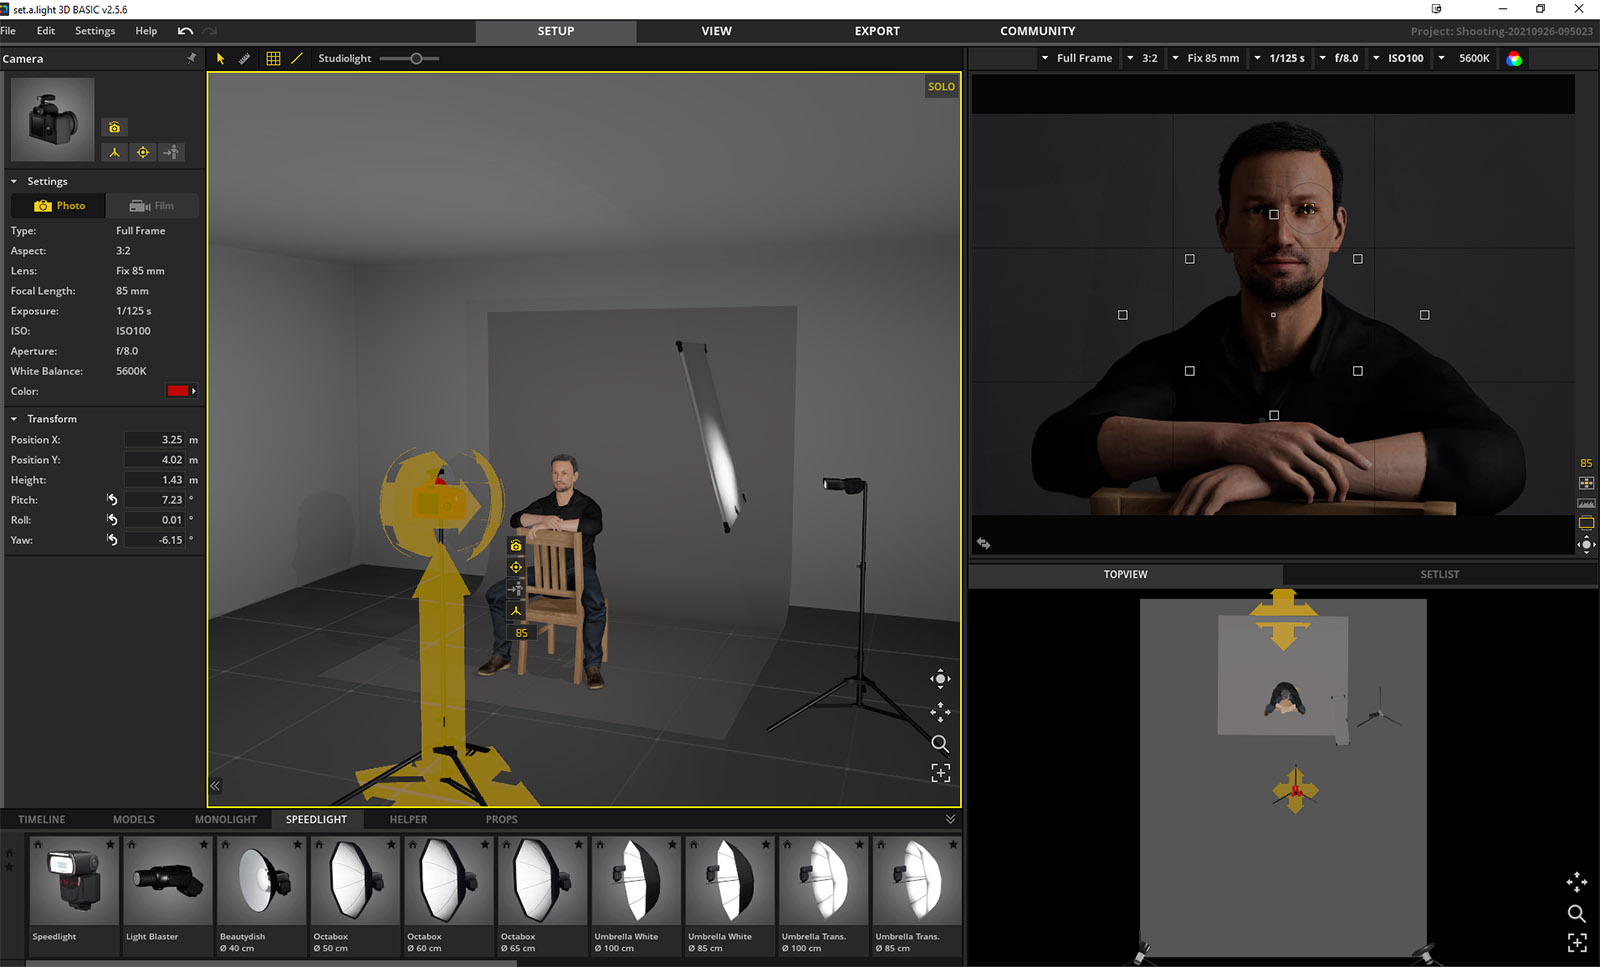This screenshot has height=967, width=1600.
Task: Favorite the Beautydish with its star
Action: (x=298, y=845)
